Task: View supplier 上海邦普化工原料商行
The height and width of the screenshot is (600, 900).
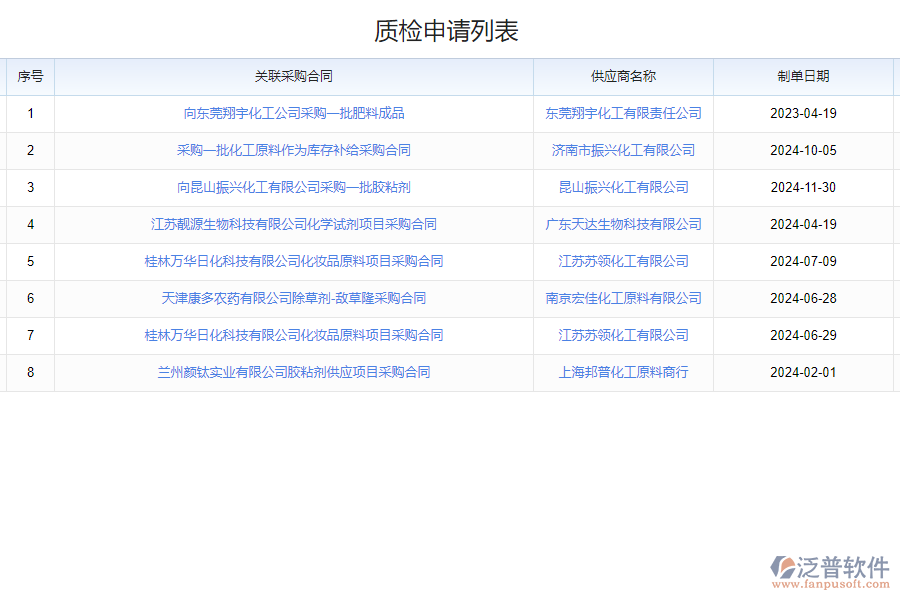Action: pos(622,372)
